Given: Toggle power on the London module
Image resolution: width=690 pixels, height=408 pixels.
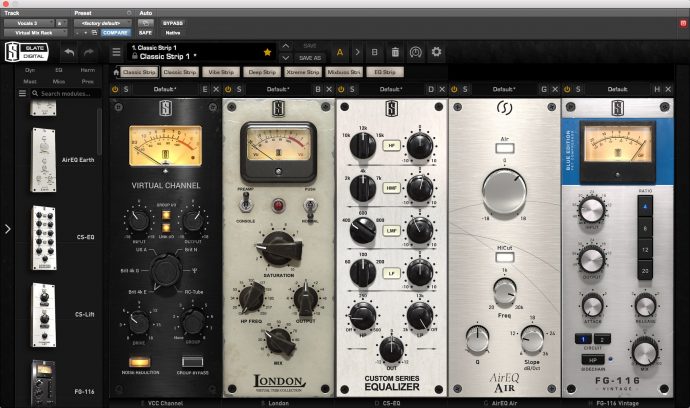Looking at the screenshot, I should click(x=228, y=89).
